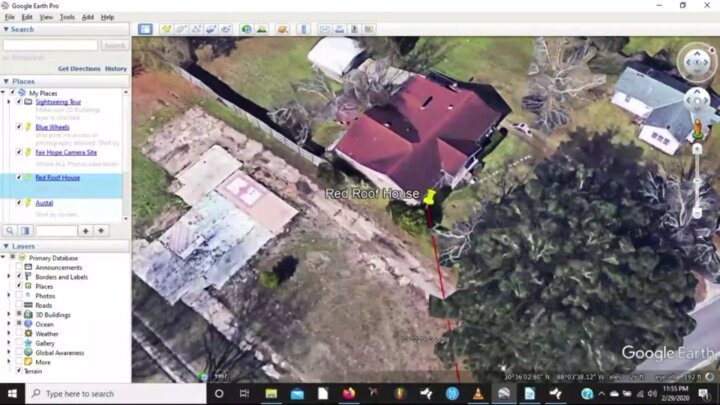Click the Save Image toolbar icon
Screen dimensions: 720x405
pos(354,29)
